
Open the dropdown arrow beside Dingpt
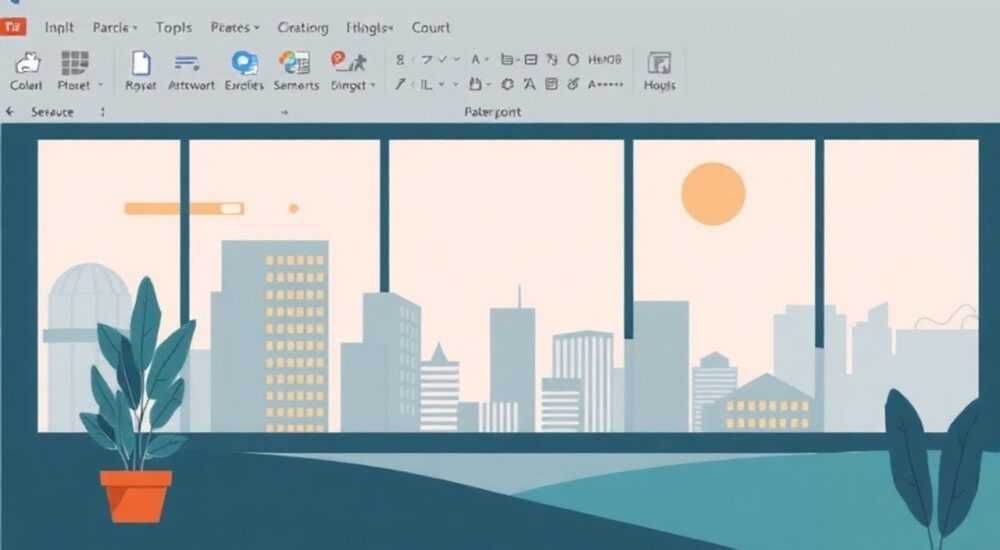pos(373,85)
